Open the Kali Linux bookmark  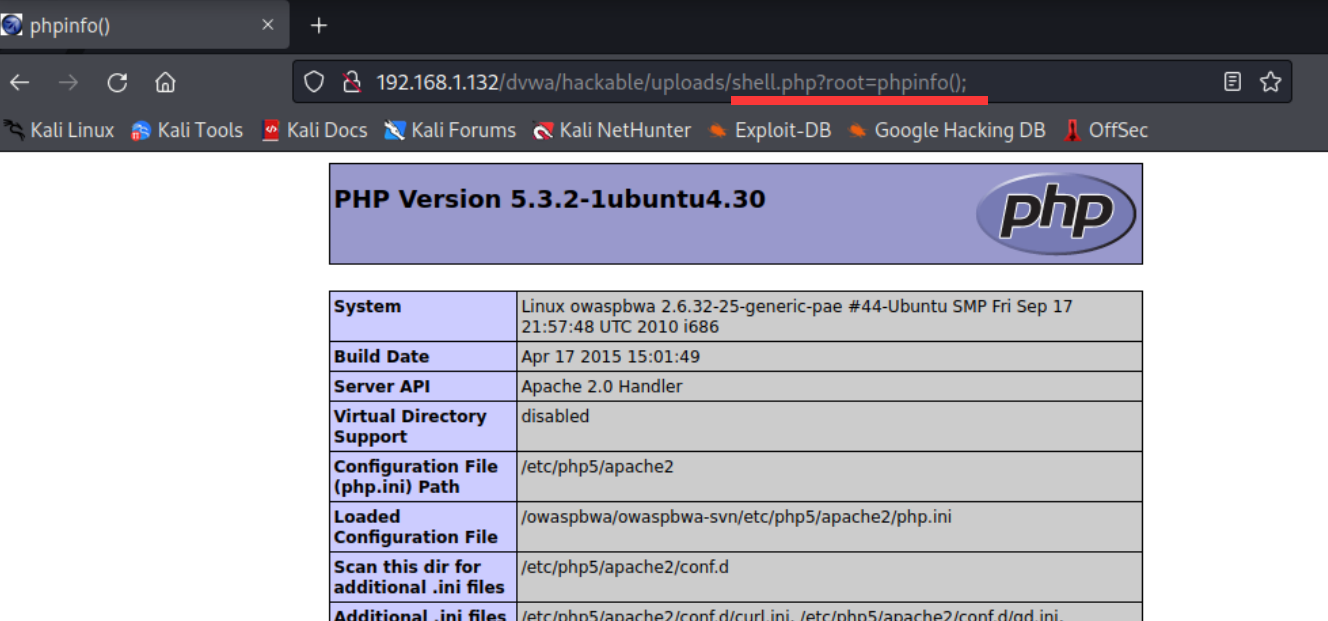click(x=59, y=130)
